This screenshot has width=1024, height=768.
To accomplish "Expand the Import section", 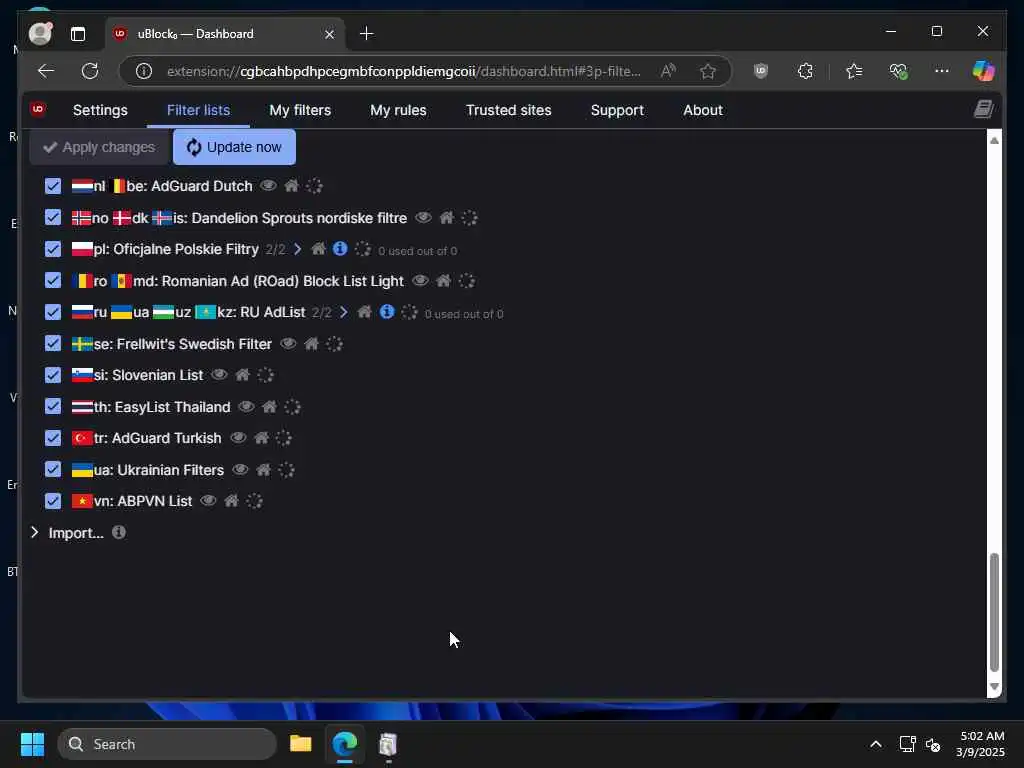I will 35,532.
